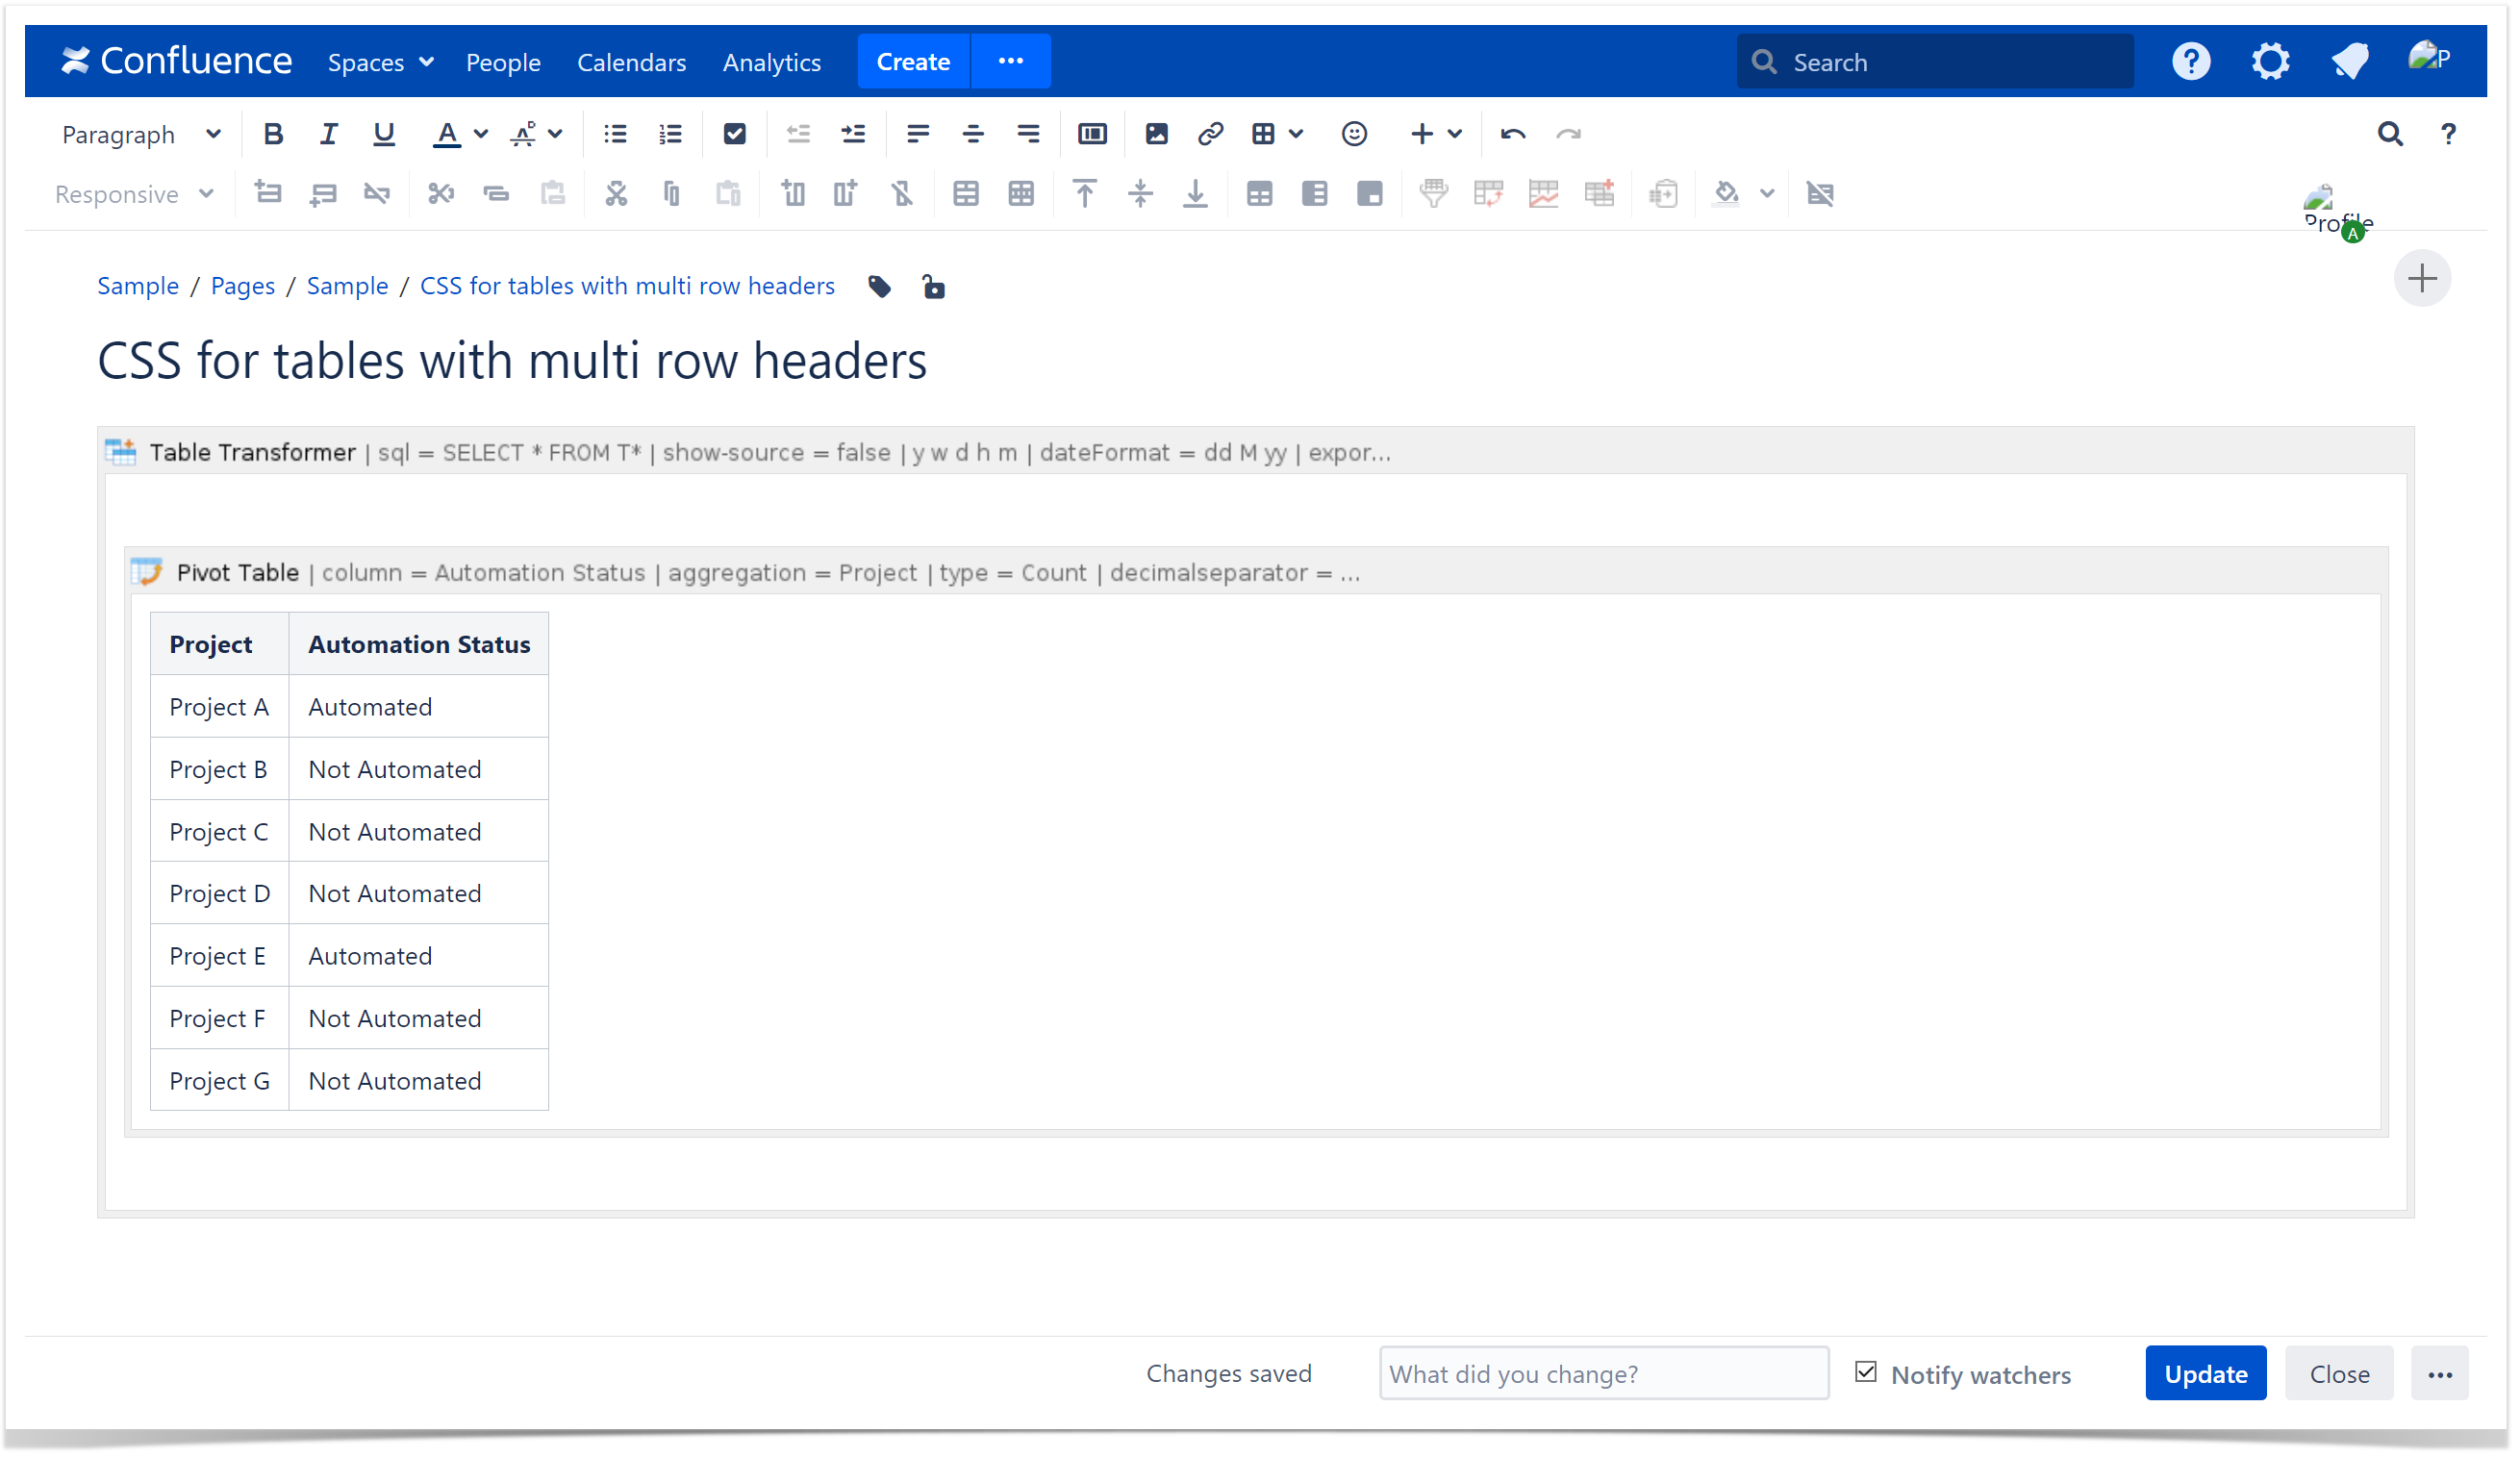Click the undo arrow icon

(1512, 134)
